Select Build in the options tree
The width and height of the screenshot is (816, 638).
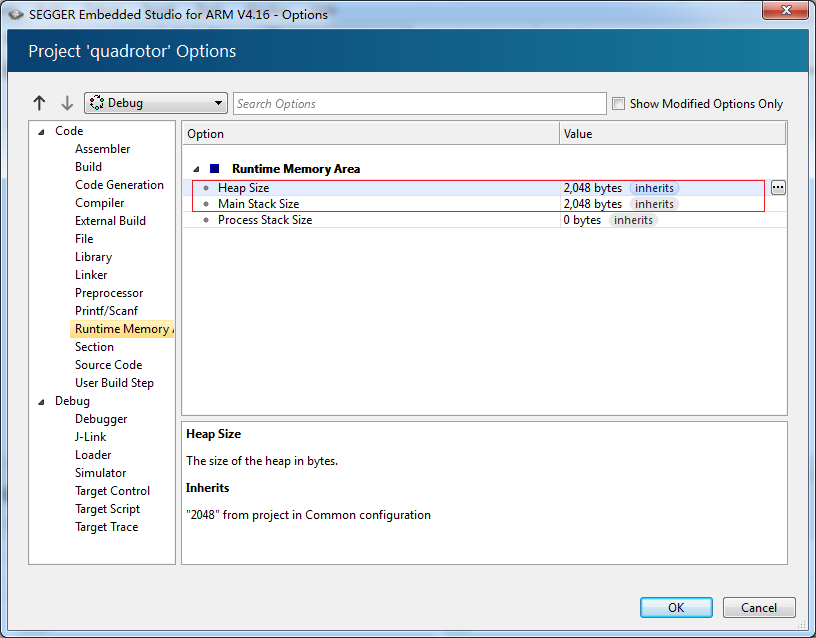[x=88, y=167]
